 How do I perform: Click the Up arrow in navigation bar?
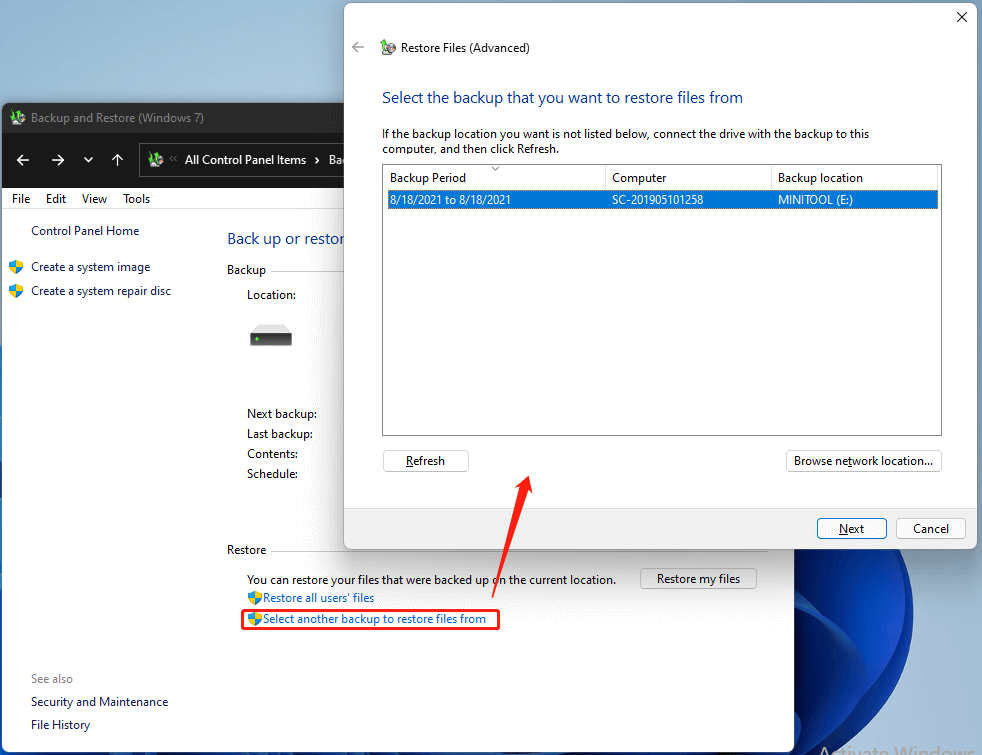coord(117,160)
